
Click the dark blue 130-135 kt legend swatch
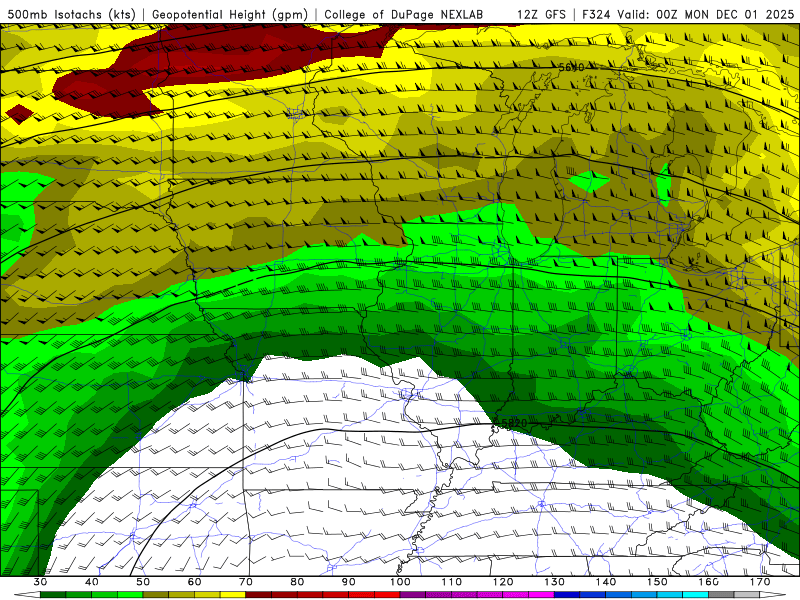pyautogui.click(x=567, y=595)
